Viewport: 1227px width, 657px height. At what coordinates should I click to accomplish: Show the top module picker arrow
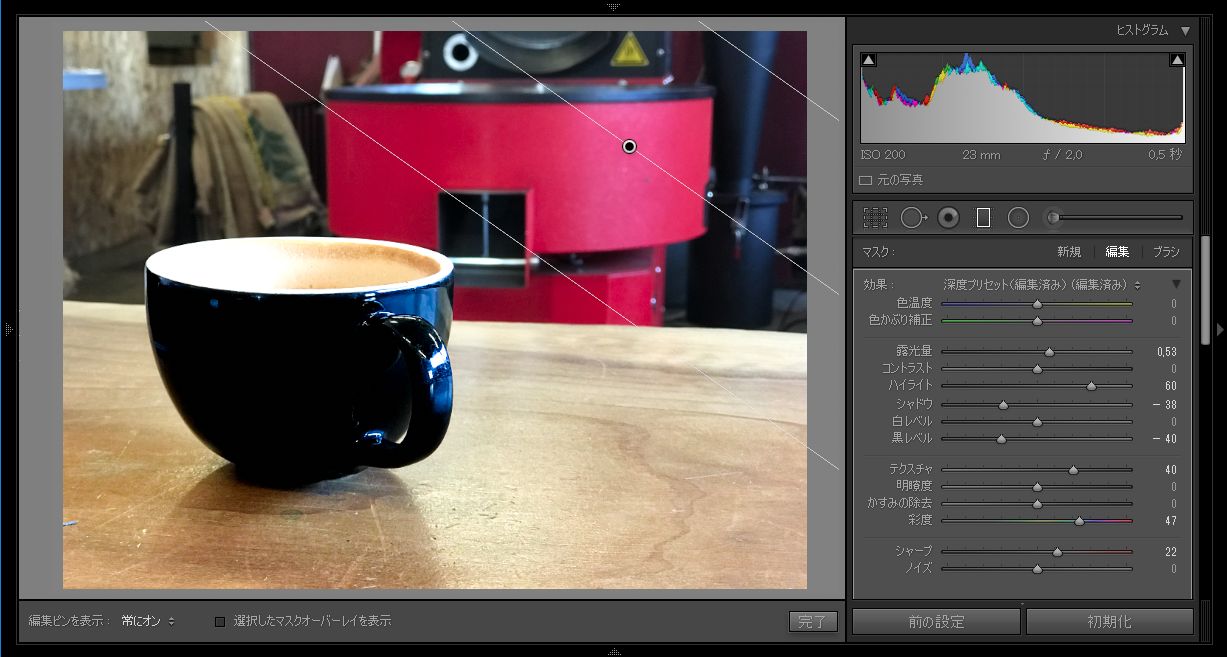click(613, 6)
